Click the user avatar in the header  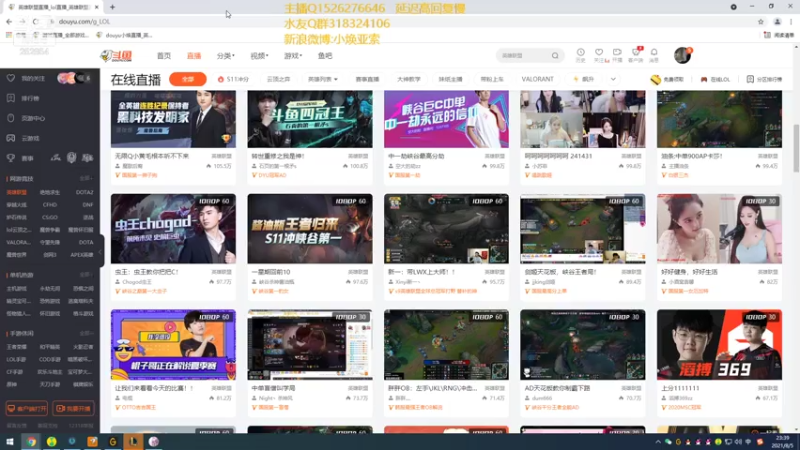click(682, 55)
